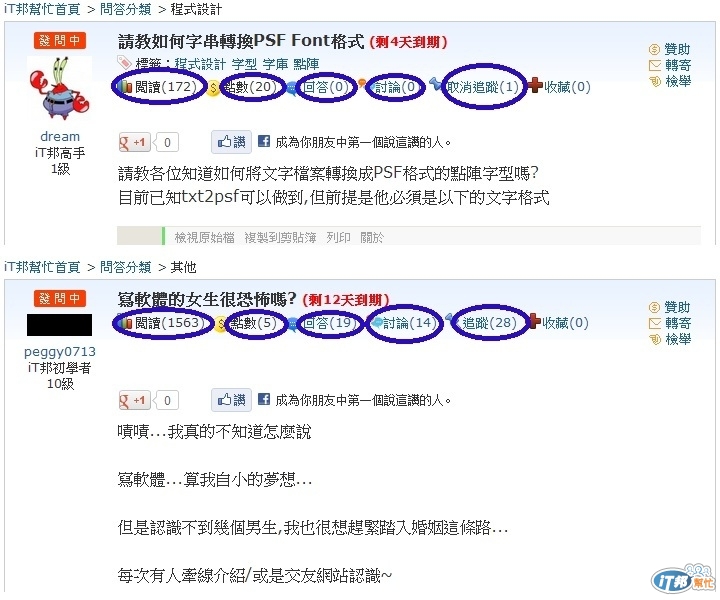Image resolution: width=720 pixels, height=600 pixels.
Task: Click the iT邦幫忙 logo at bottom right
Action: [x=683, y=579]
